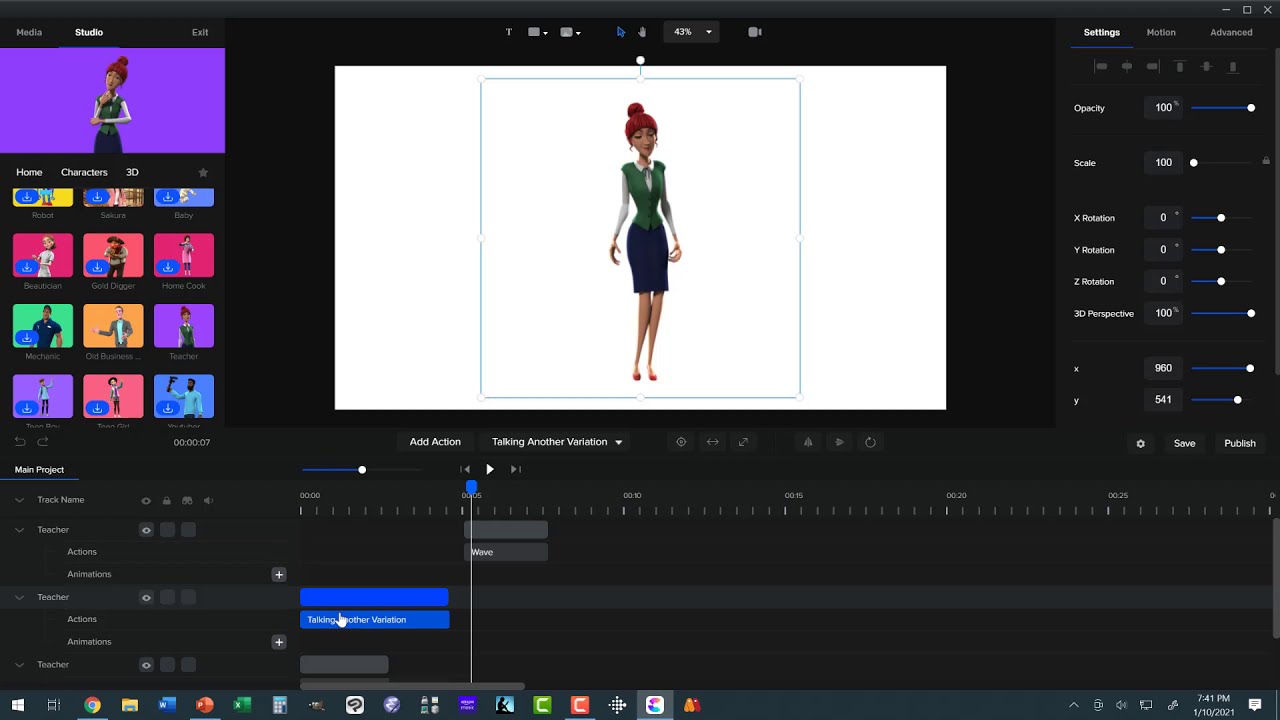Activate the hand pan tool
Image resolution: width=1280 pixels, height=720 pixels.
coord(642,32)
